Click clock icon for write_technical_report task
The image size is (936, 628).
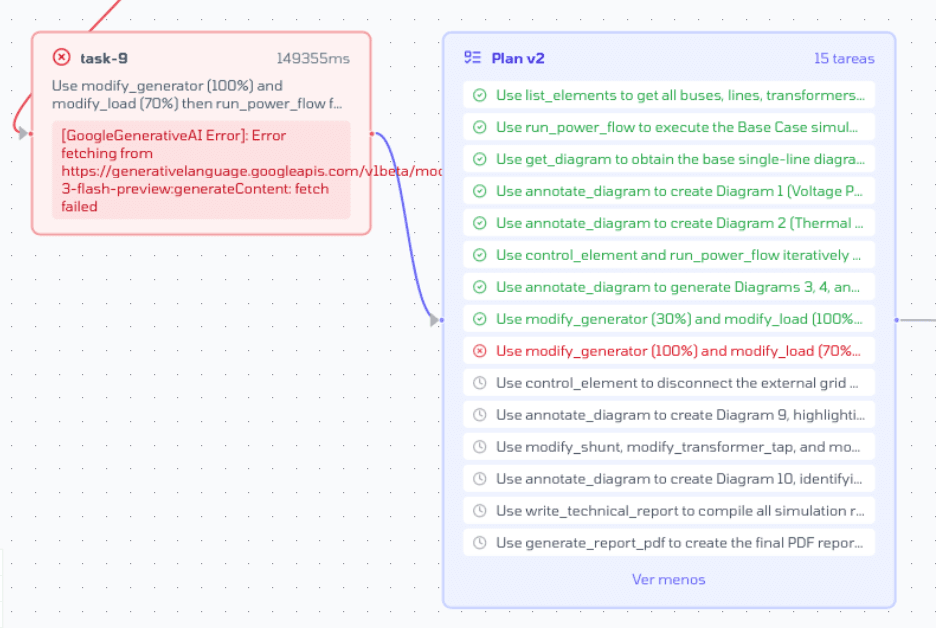480,511
